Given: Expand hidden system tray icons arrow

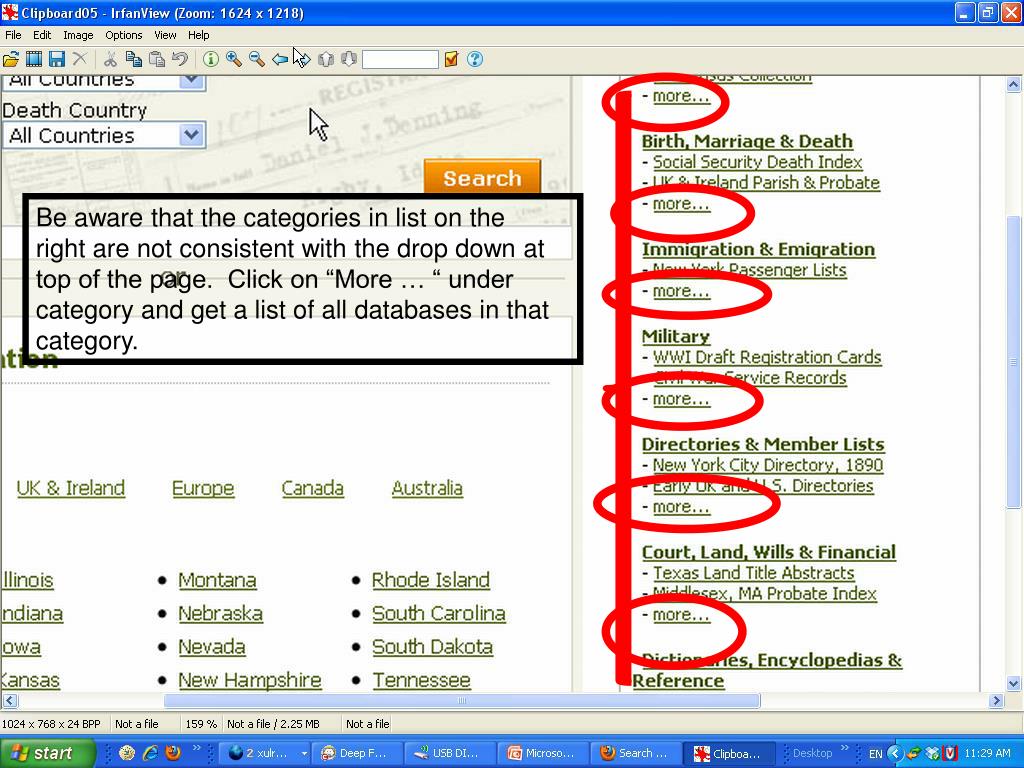Looking at the screenshot, I should point(895,754).
